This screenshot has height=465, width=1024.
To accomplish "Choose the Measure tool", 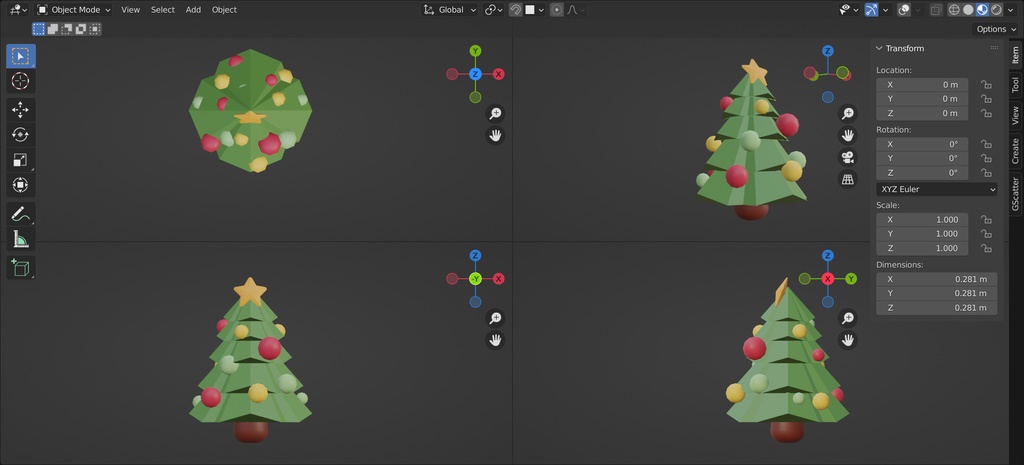I will point(21,238).
